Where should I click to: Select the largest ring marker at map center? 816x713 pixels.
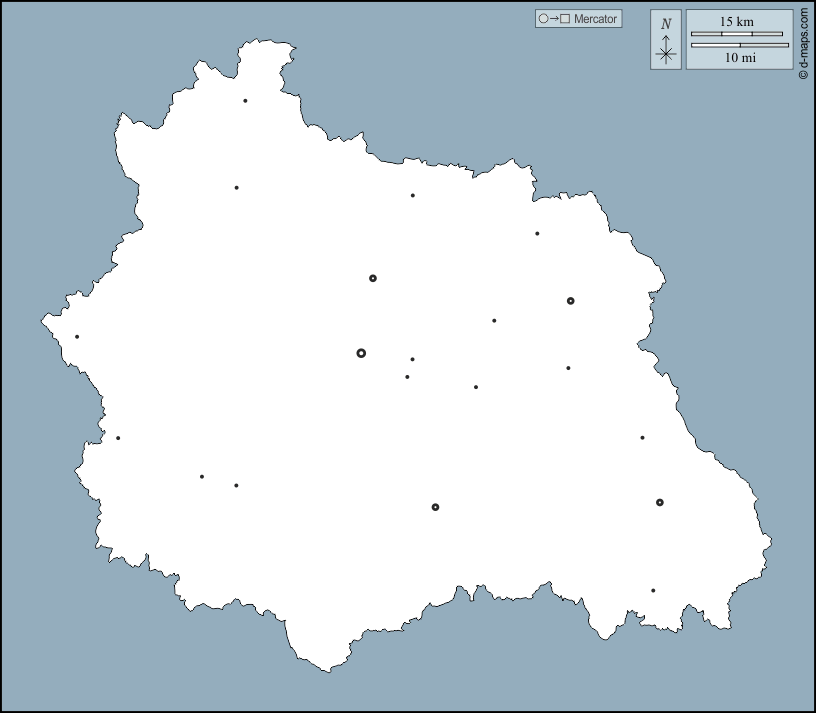361,353
